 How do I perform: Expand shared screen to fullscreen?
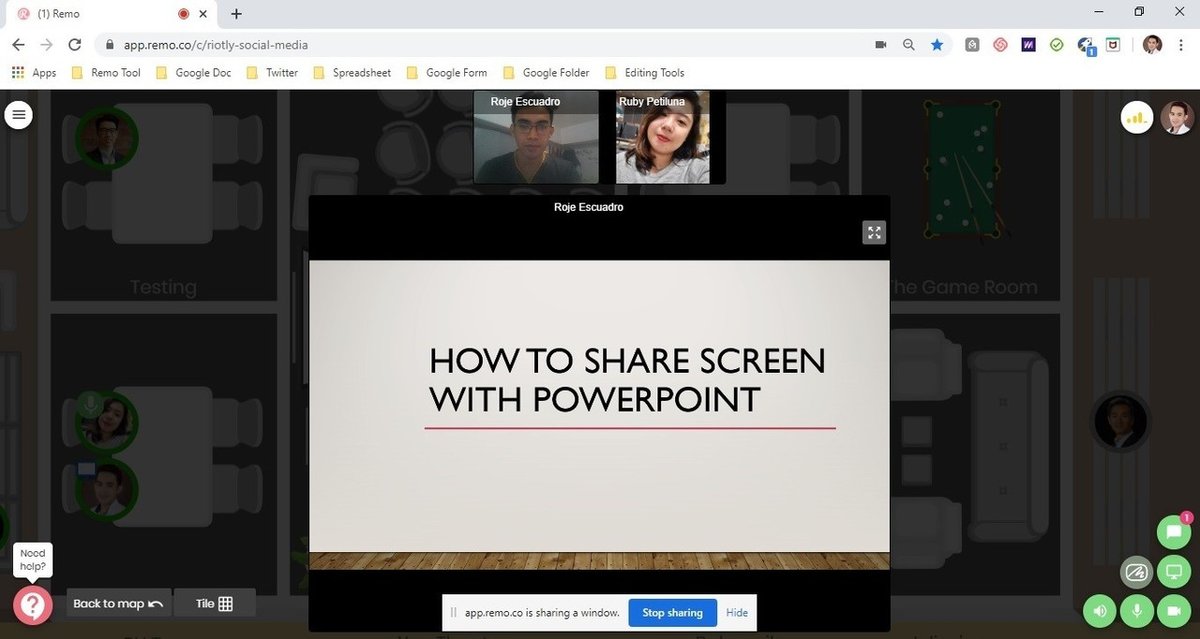point(874,232)
